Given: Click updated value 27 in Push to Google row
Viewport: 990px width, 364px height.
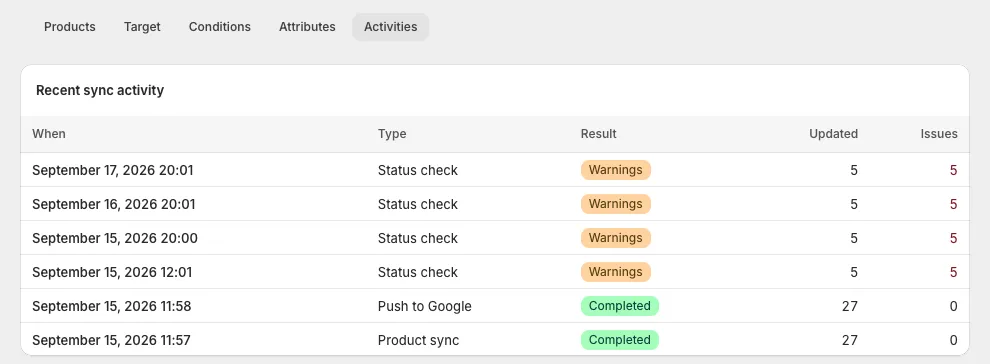Looking at the screenshot, I should [x=850, y=307].
